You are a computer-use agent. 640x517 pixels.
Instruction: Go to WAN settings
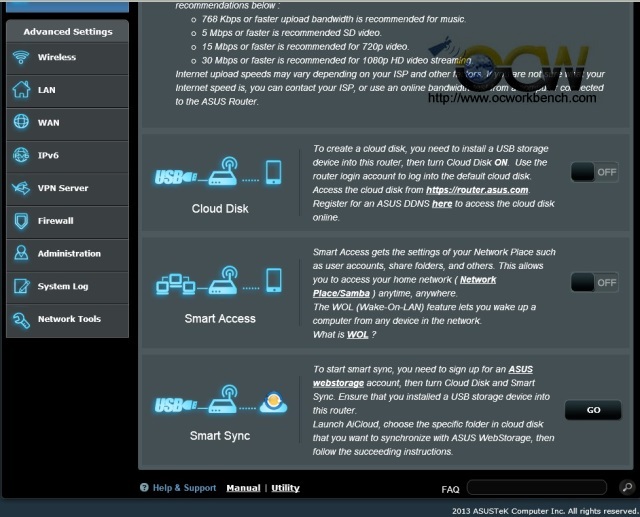coord(67,124)
